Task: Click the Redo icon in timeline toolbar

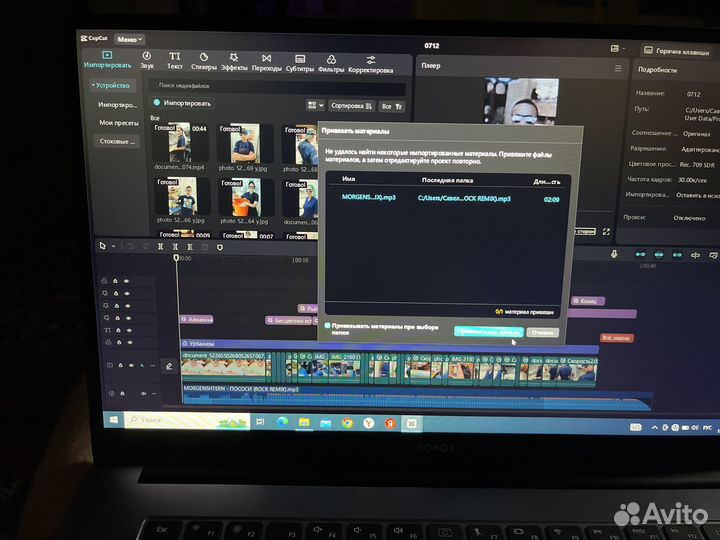Action: 145,247
